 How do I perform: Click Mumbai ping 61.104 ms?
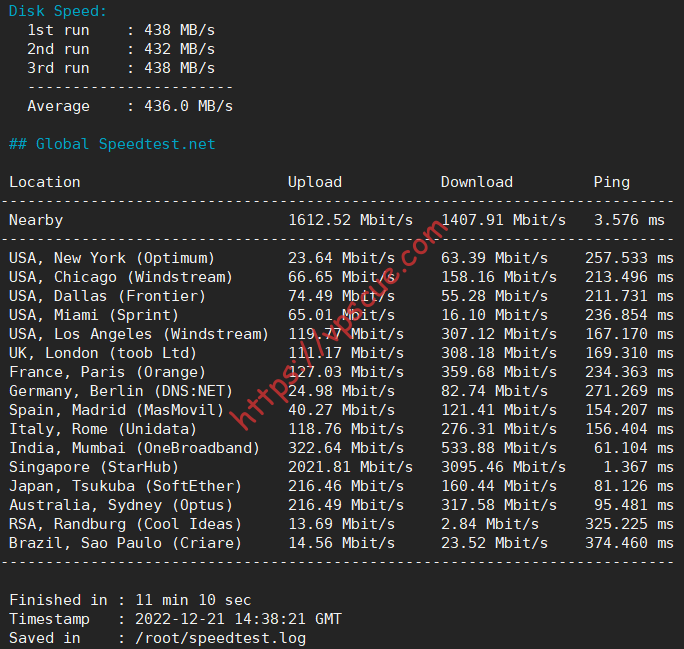[x=634, y=448]
